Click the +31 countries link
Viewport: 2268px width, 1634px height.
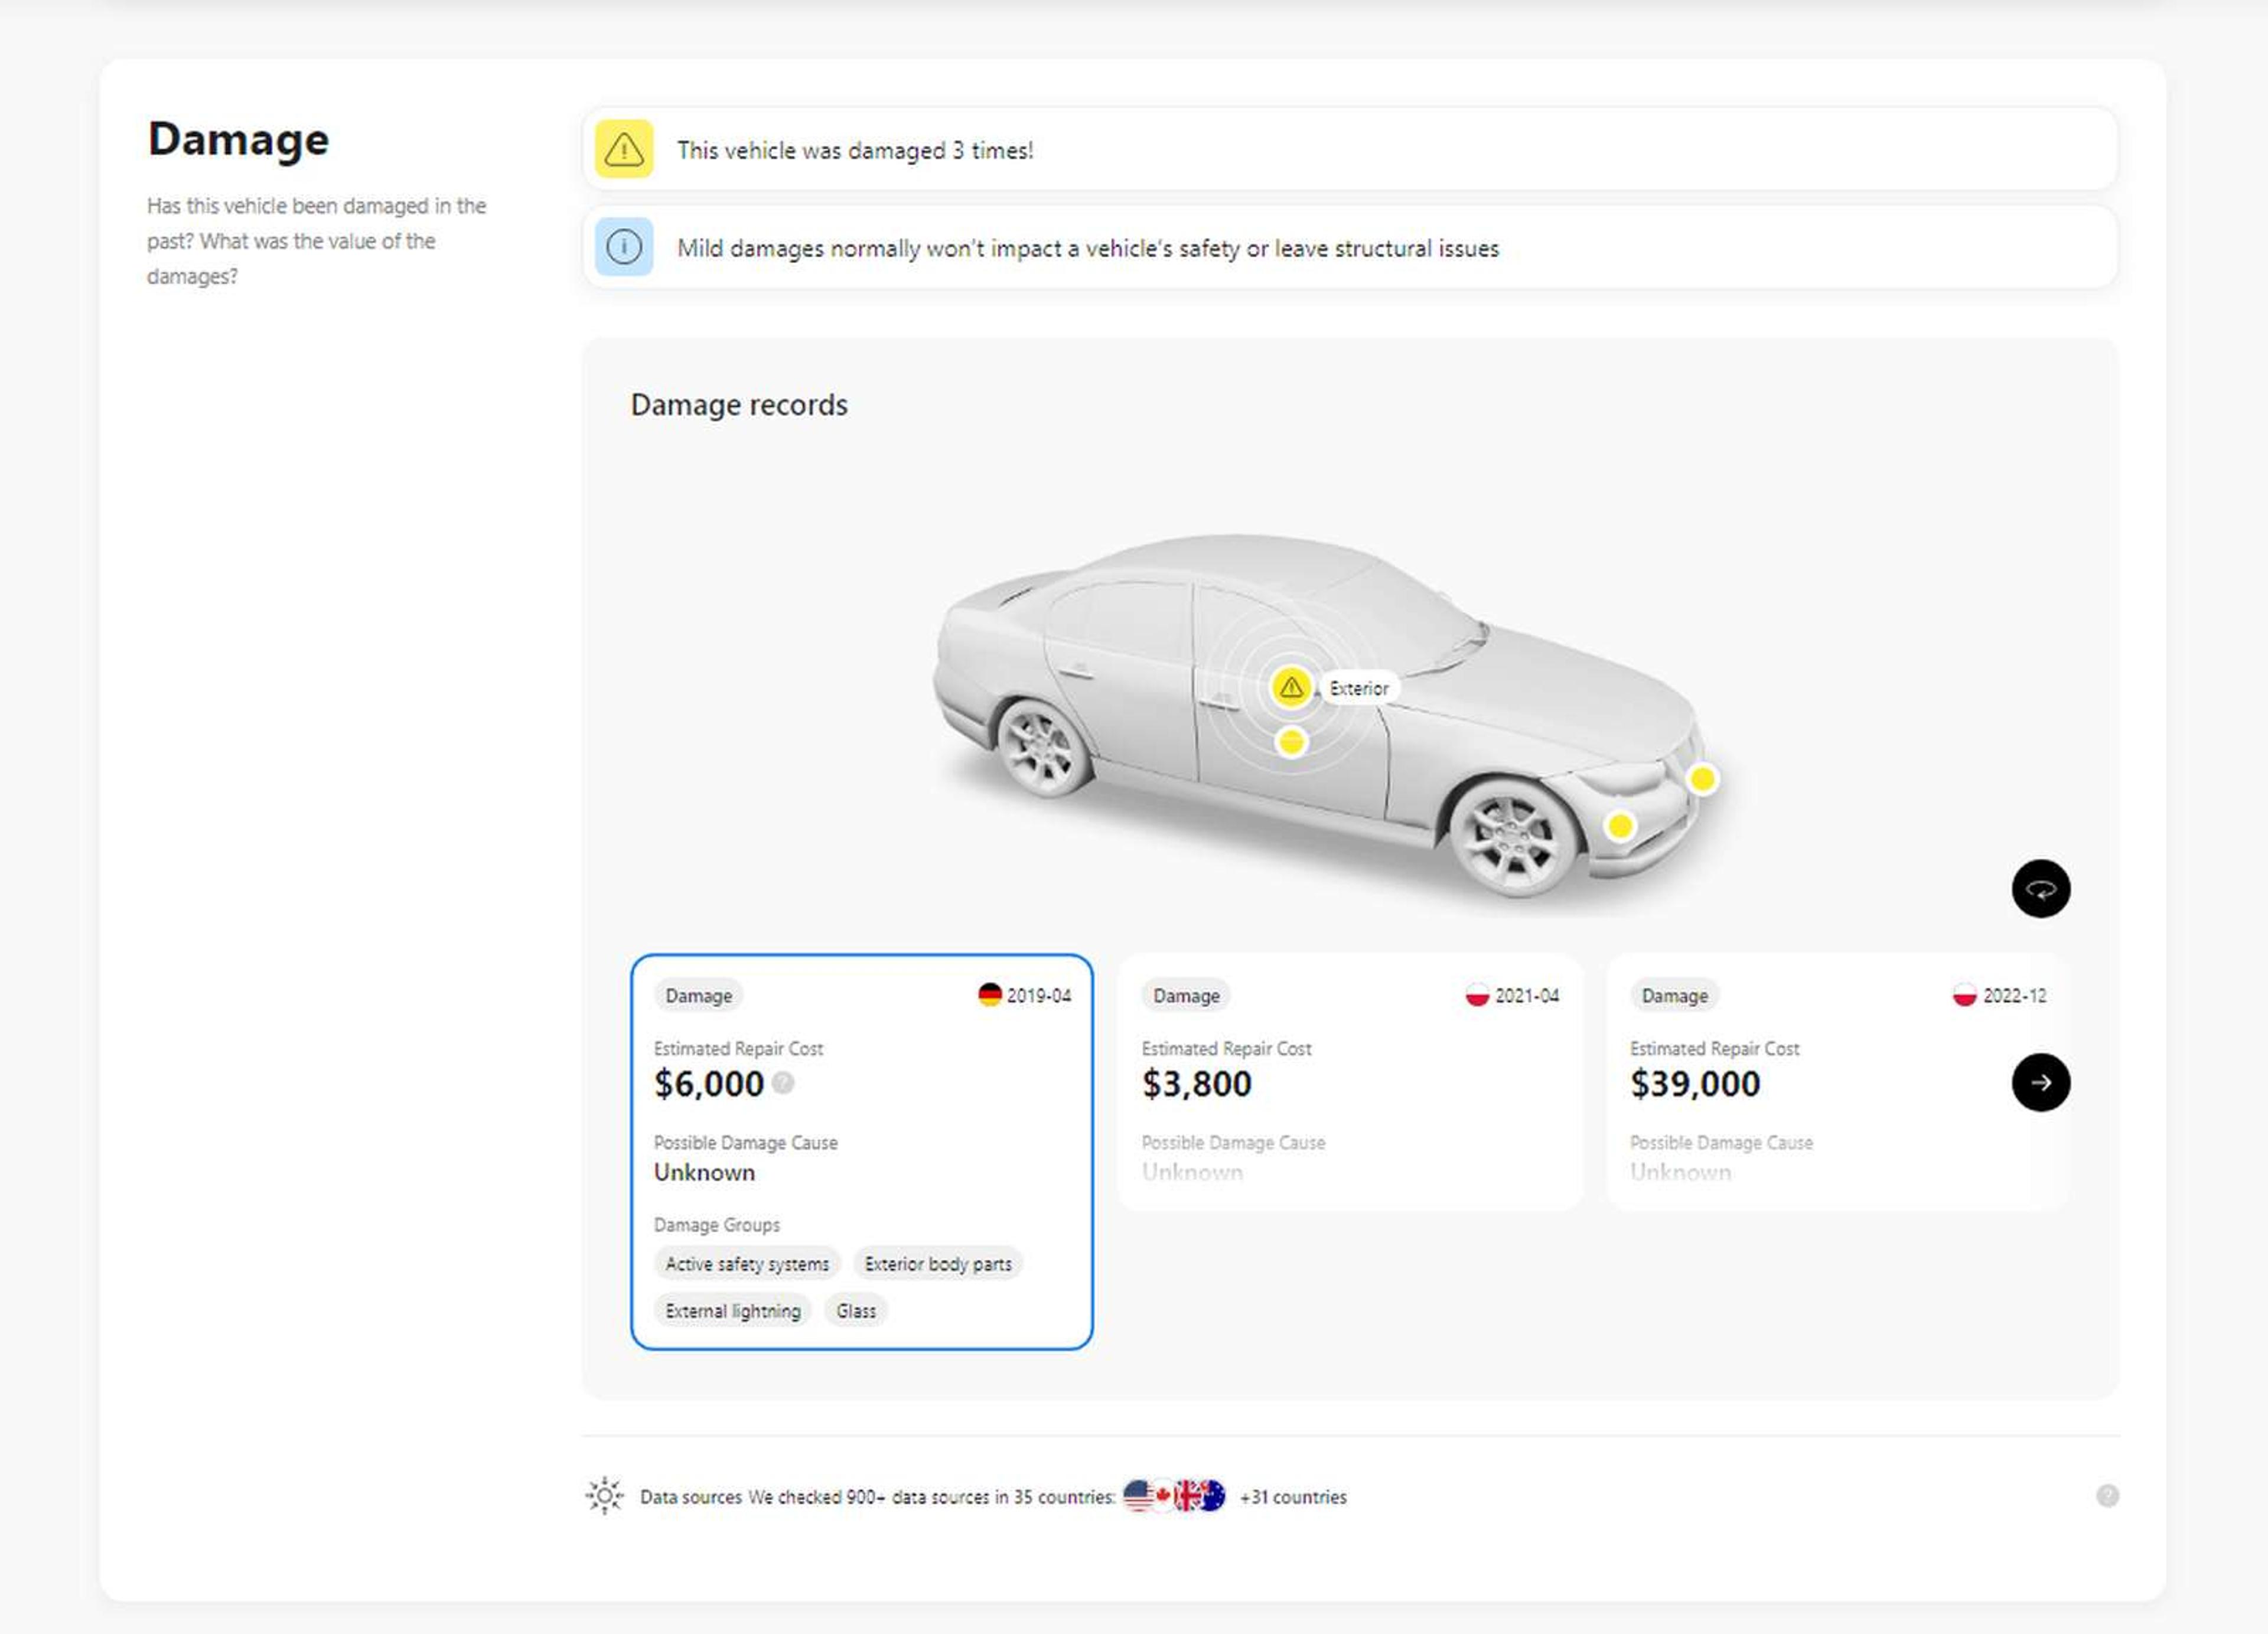point(1293,1497)
